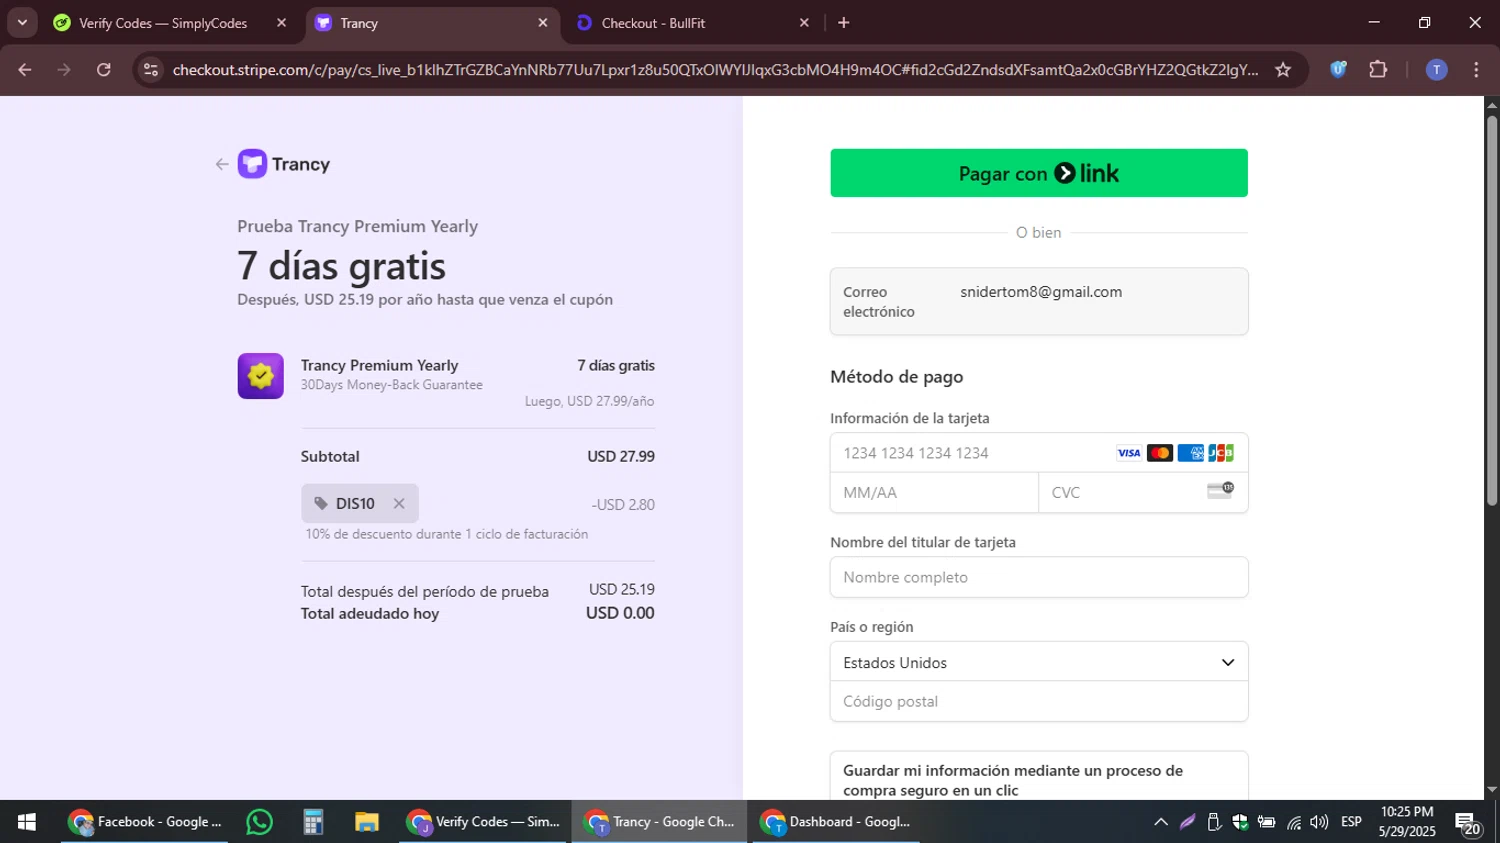Click the DIS10 coupon tag icon
Image resolution: width=1500 pixels, height=843 pixels.
(321, 504)
